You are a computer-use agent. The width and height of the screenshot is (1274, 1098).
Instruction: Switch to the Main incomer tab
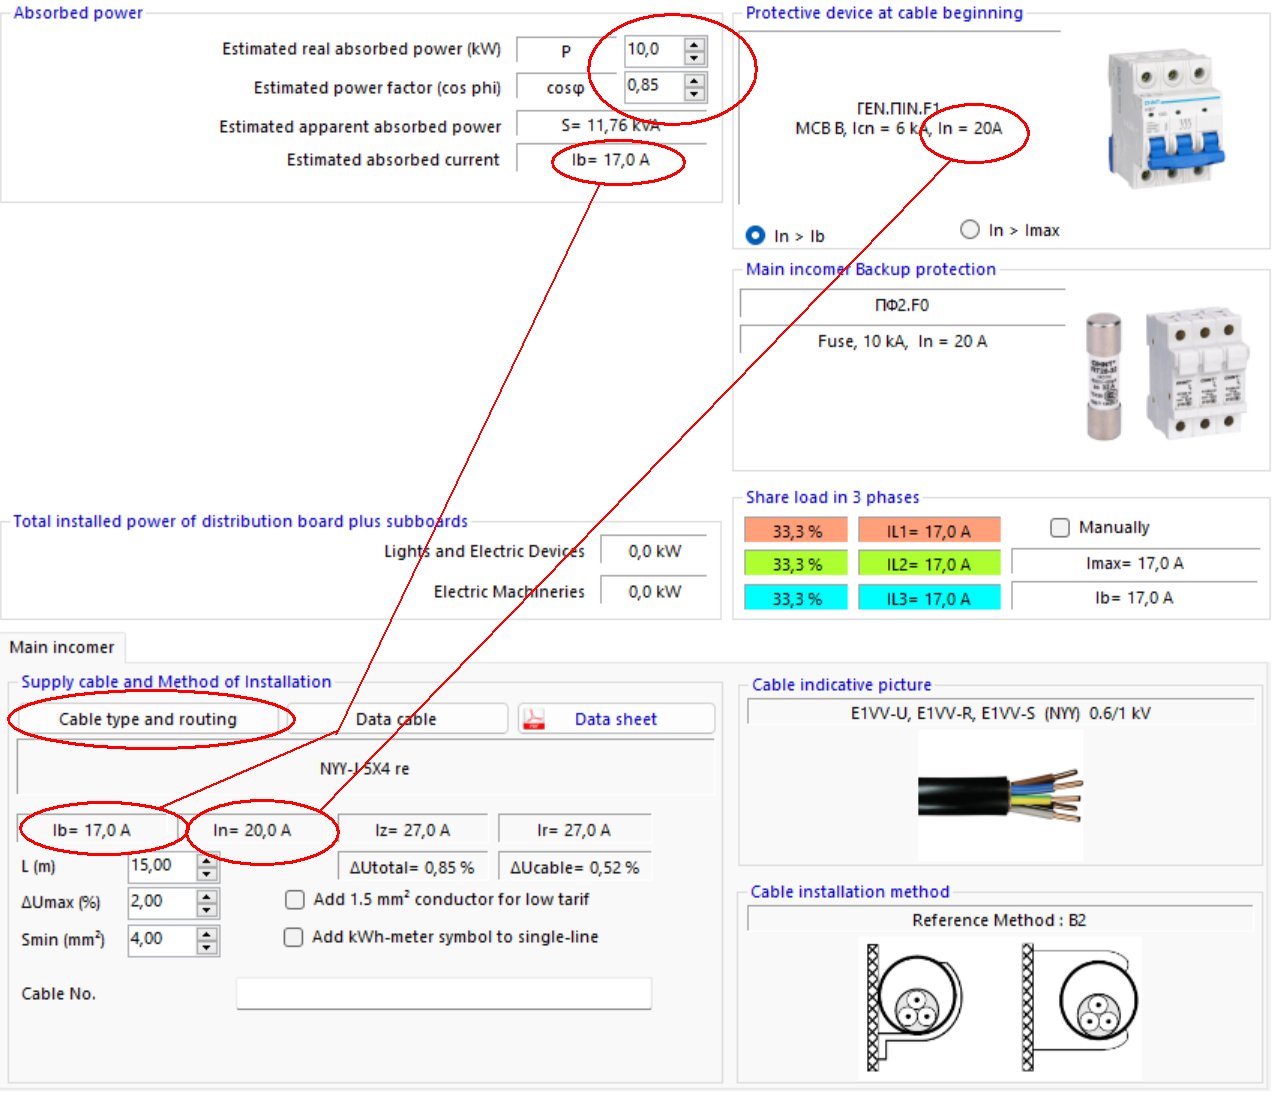(62, 648)
